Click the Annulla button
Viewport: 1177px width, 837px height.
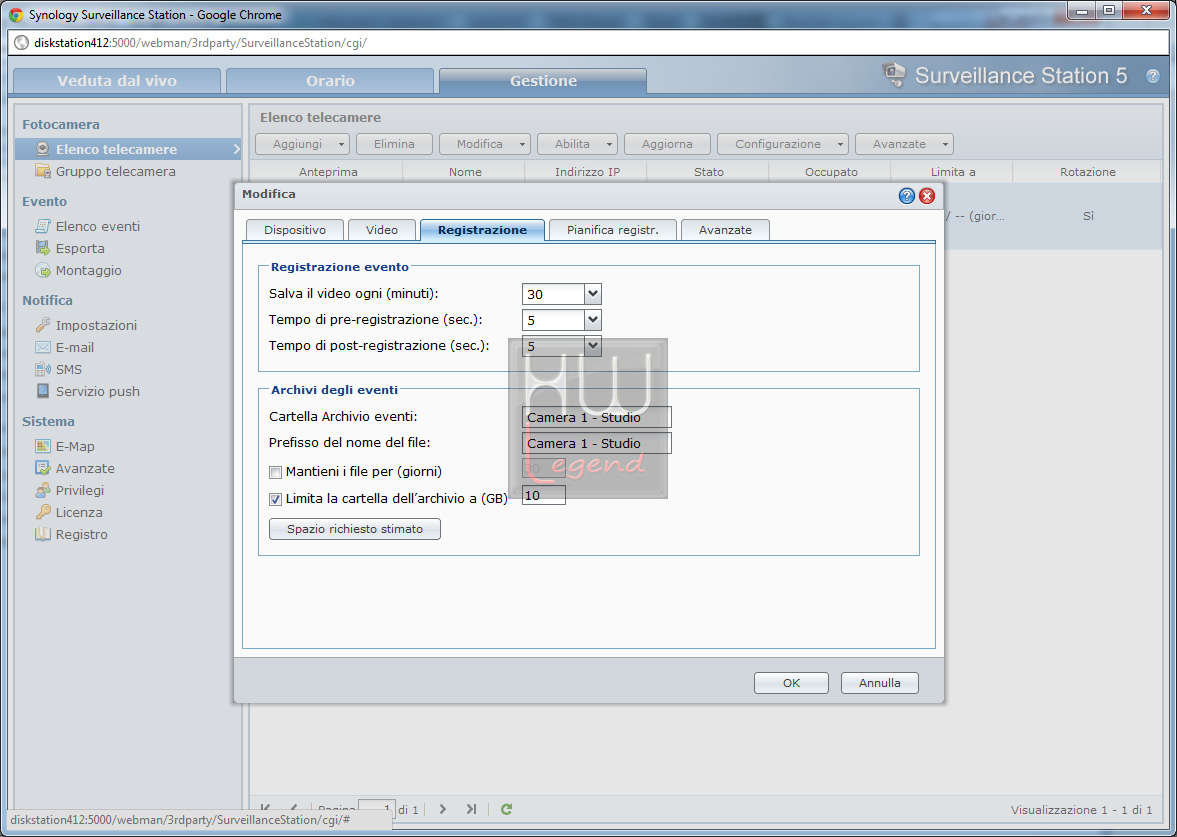tap(880, 683)
